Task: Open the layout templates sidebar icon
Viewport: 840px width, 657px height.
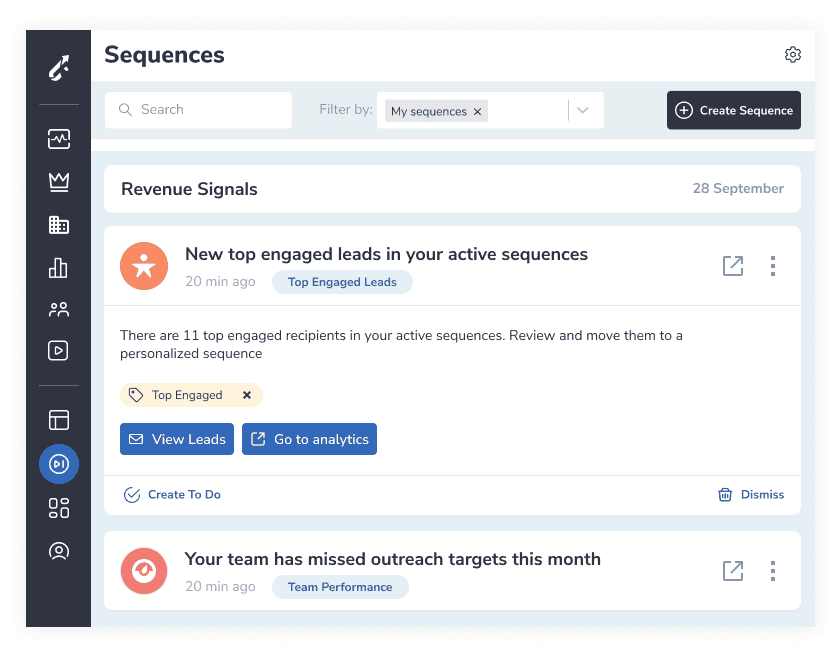Action: [x=59, y=420]
